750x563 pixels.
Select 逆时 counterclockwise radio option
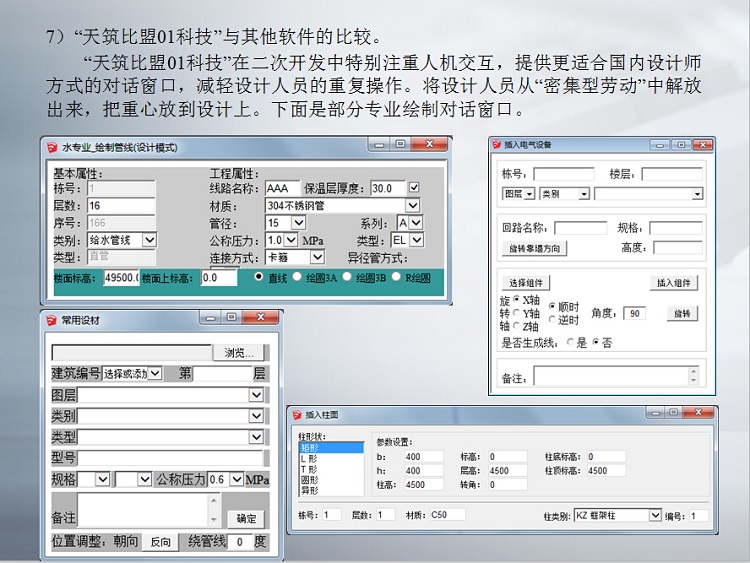tap(552, 319)
